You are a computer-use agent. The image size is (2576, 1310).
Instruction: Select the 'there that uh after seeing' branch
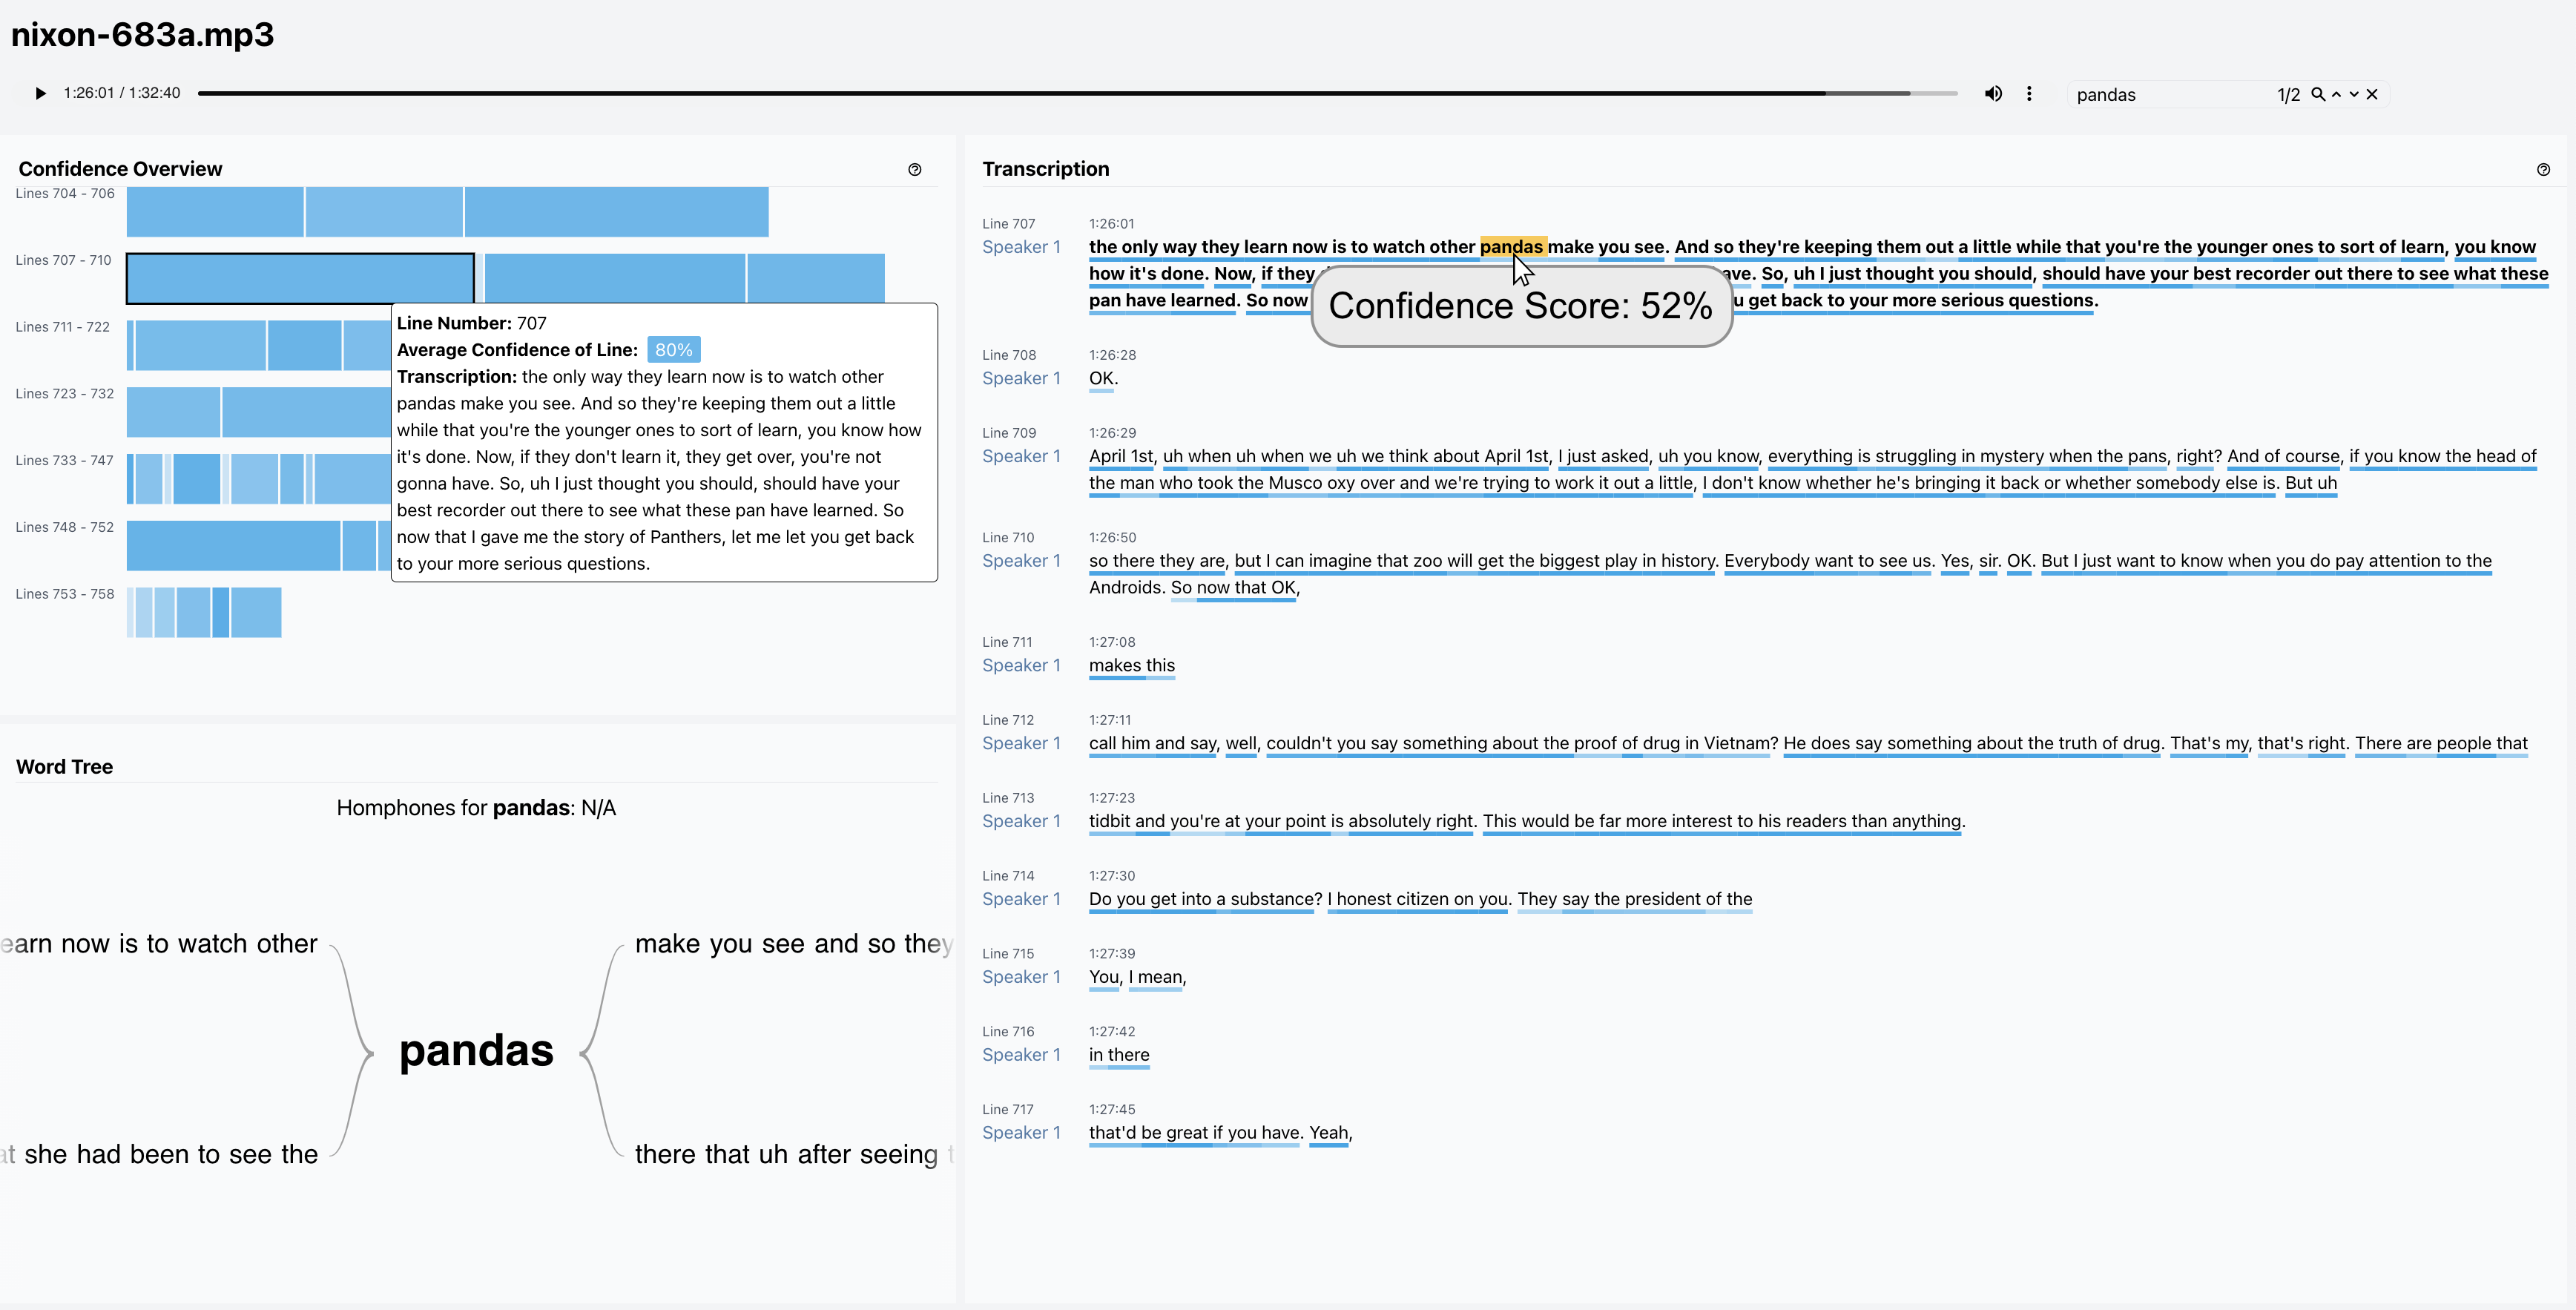point(786,1154)
